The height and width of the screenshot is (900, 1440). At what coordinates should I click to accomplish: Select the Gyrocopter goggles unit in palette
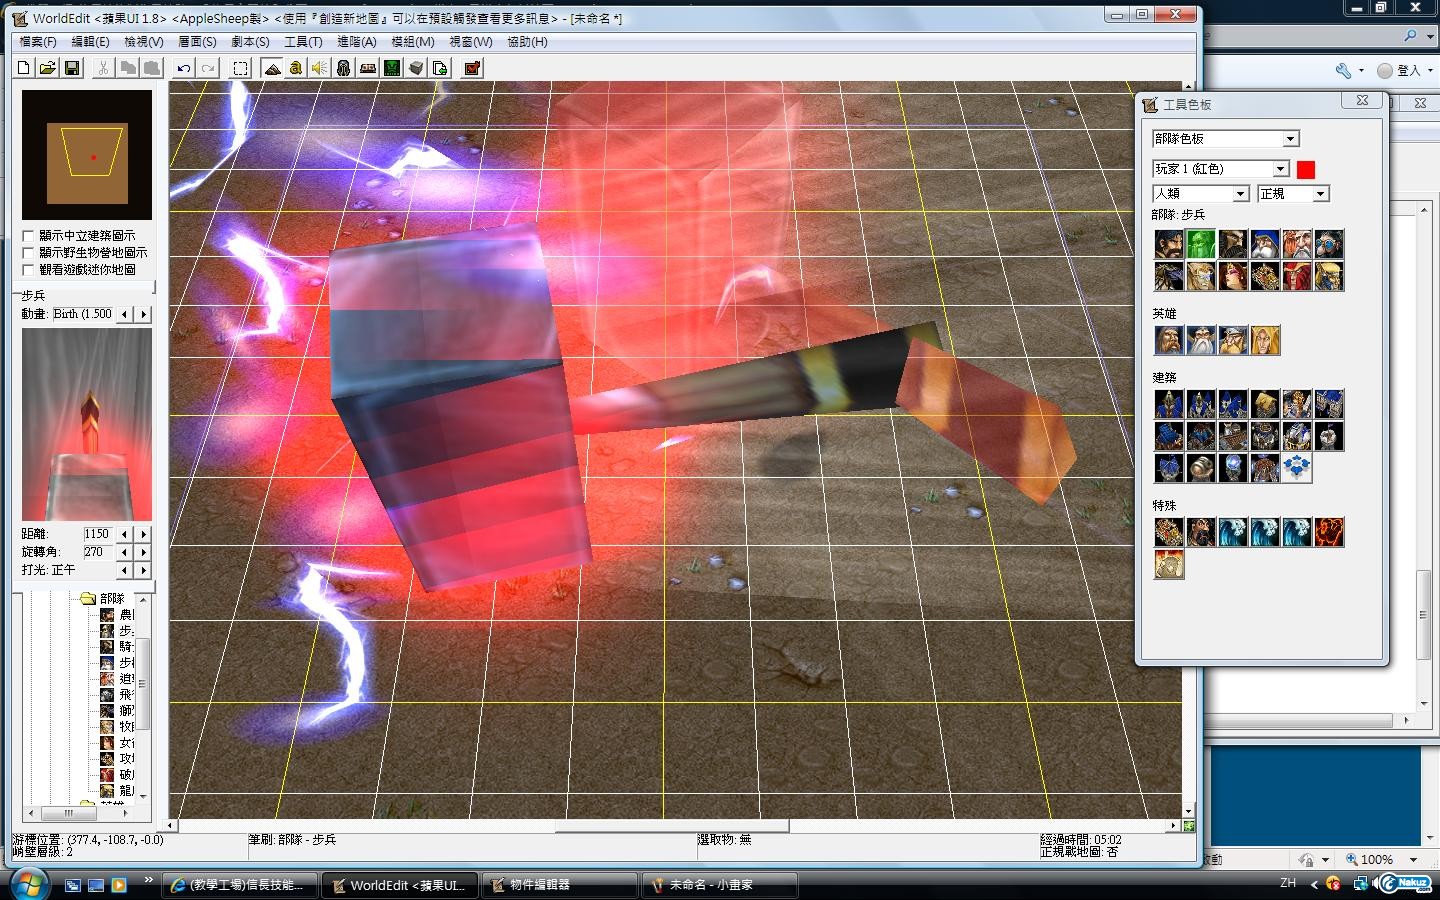click(1329, 244)
